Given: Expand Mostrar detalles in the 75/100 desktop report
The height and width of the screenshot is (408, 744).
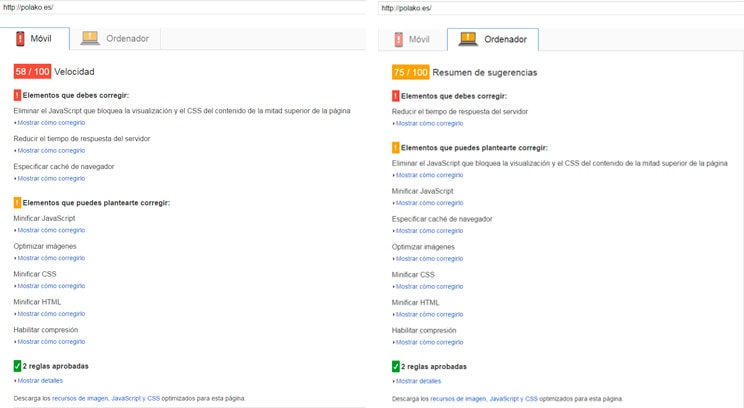Looking at the screenshot, I should click(x=418, y=381).
